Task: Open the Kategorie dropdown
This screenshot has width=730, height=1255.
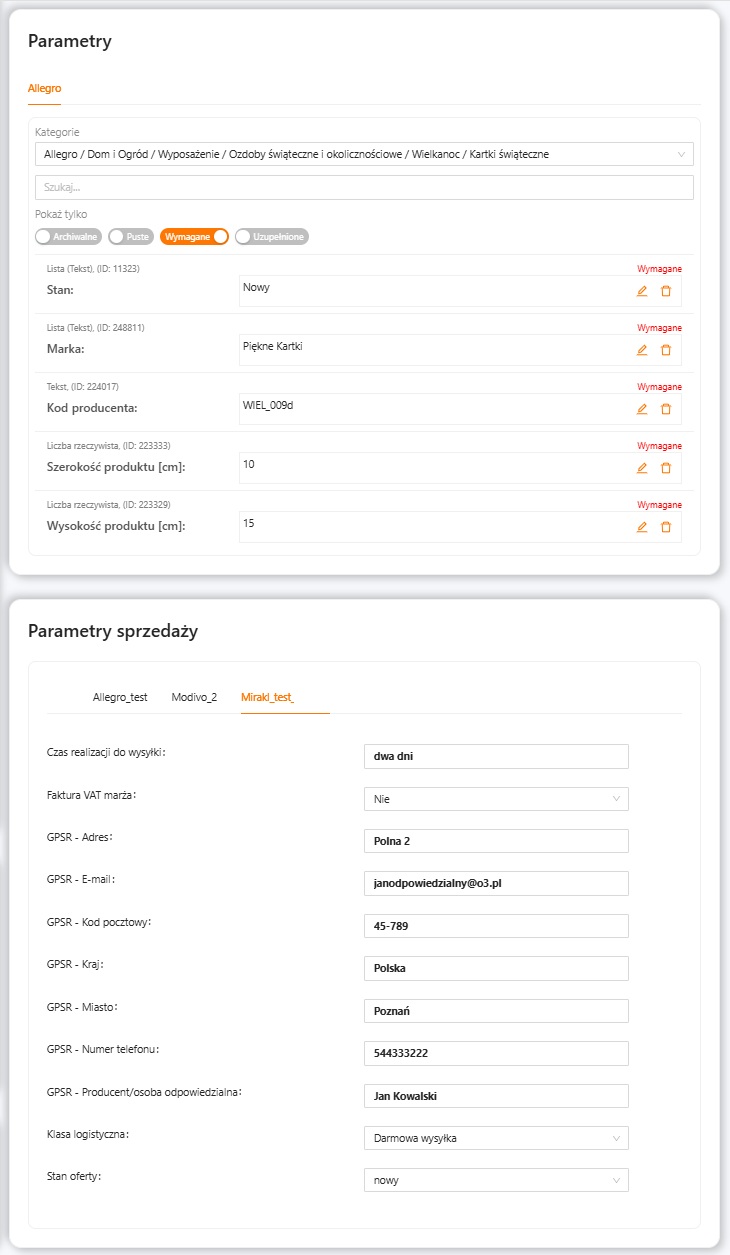Action: [364, 155]
